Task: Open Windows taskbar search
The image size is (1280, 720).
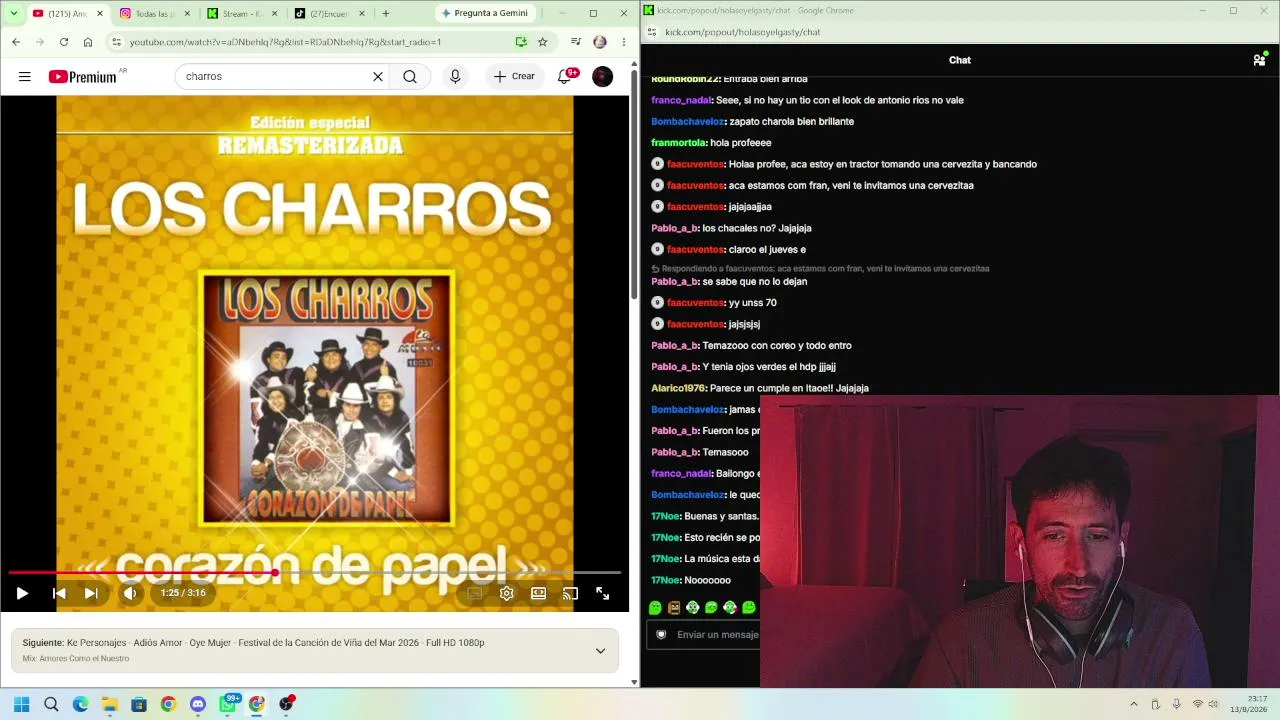Action: 51,704
